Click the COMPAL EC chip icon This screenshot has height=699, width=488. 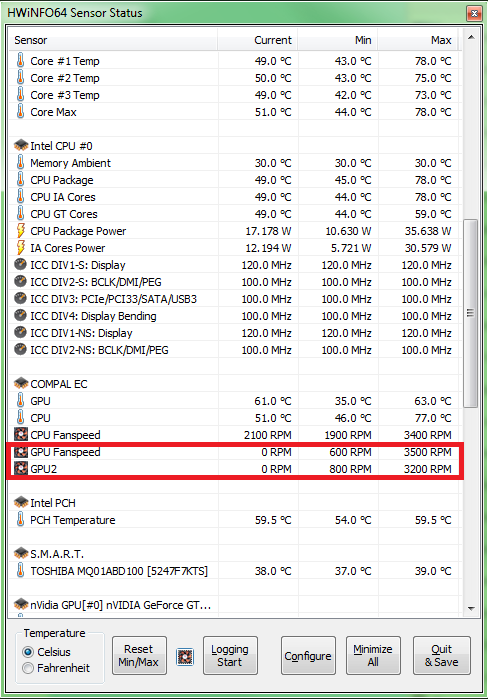point(21,383)
